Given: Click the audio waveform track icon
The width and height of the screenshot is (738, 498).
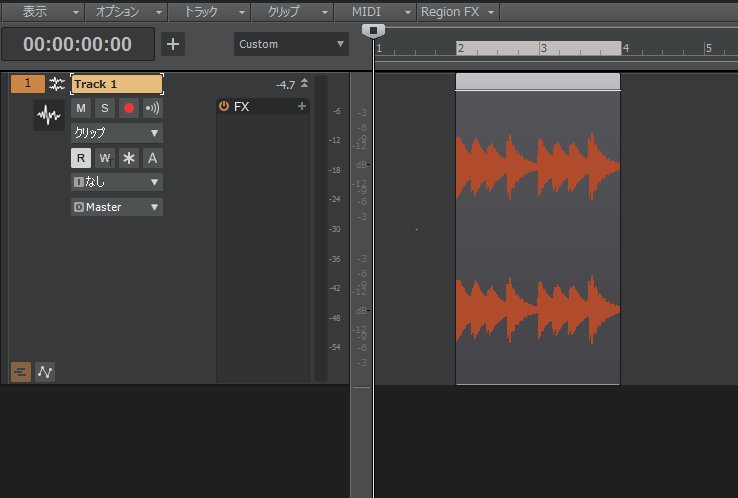Looking at the screenshot, I should [x=48, y=116].
